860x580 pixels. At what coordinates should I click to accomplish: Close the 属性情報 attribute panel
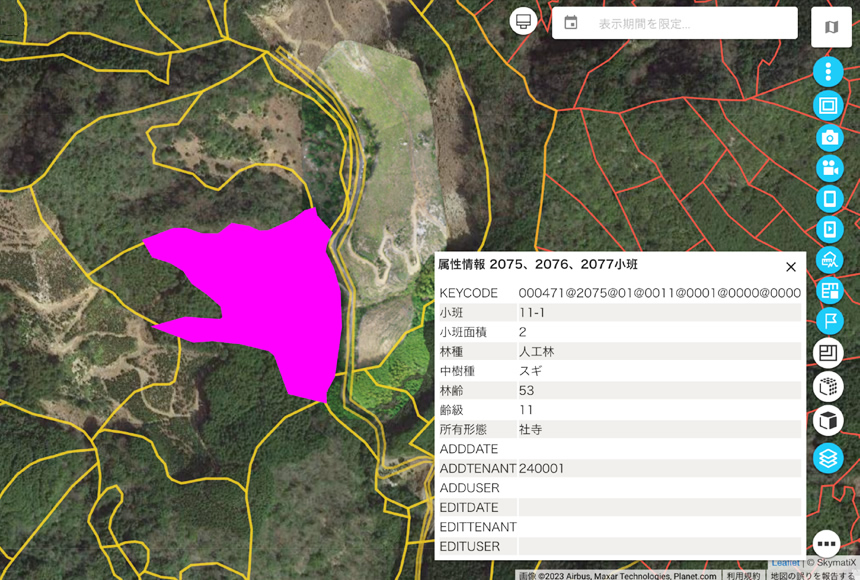(791, 267)
